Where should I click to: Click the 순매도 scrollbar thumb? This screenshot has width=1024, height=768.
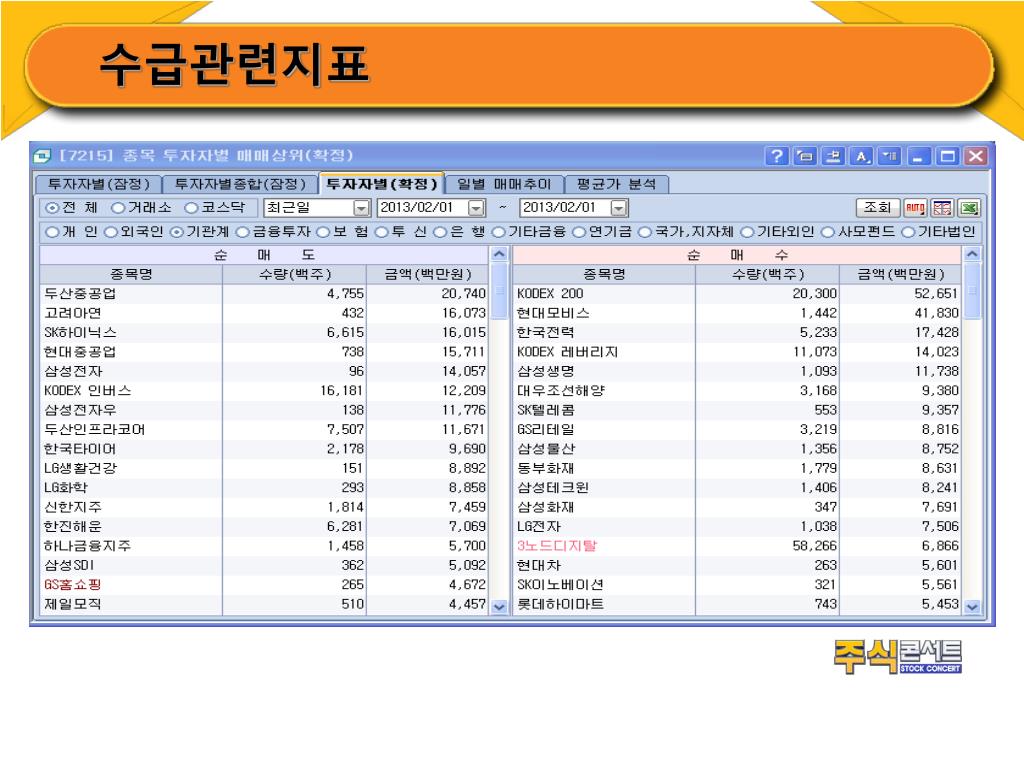pos(499,291)
